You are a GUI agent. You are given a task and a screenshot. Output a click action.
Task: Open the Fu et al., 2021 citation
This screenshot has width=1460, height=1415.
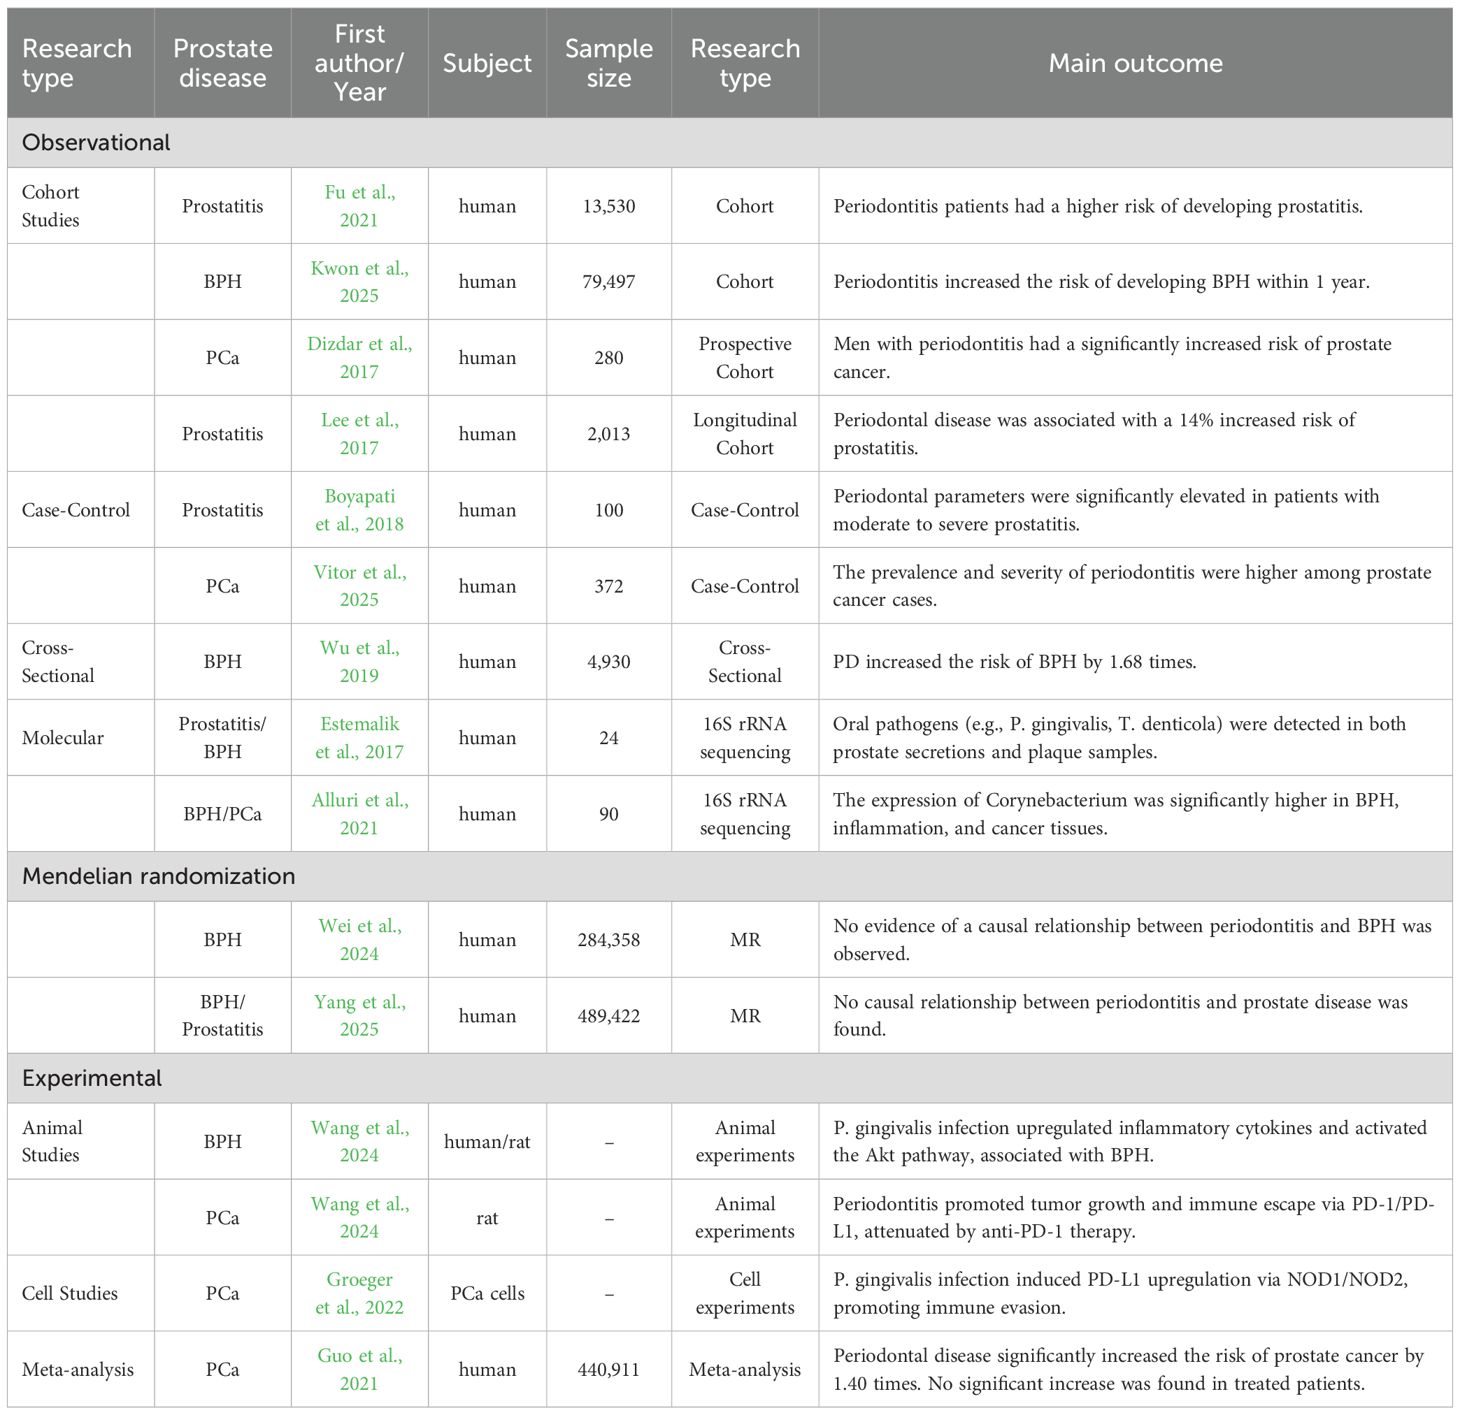coord(359,206)
